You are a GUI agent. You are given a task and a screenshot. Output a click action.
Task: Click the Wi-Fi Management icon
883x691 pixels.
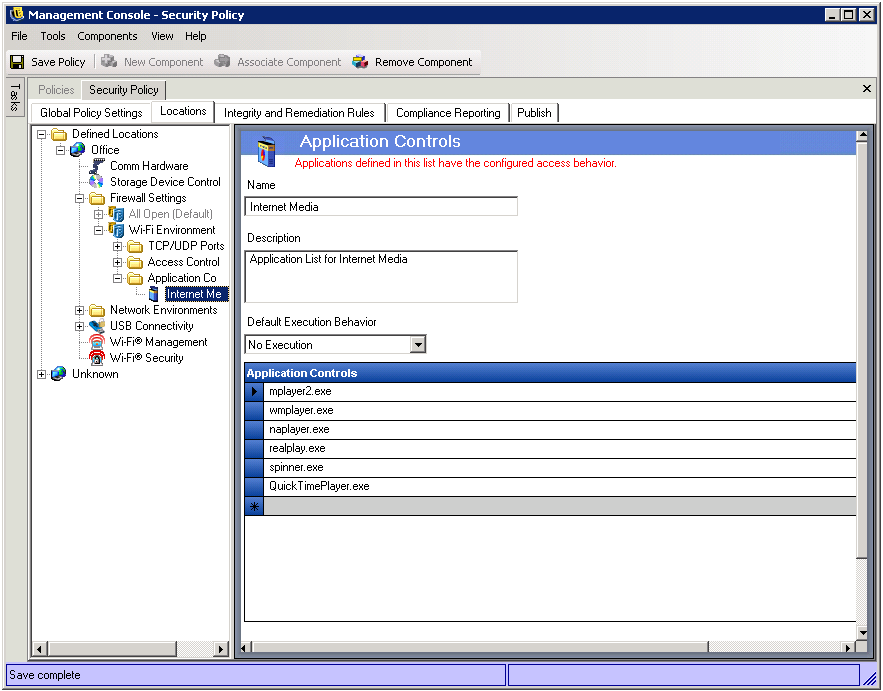pyautogui.click(x=97, y=342)
